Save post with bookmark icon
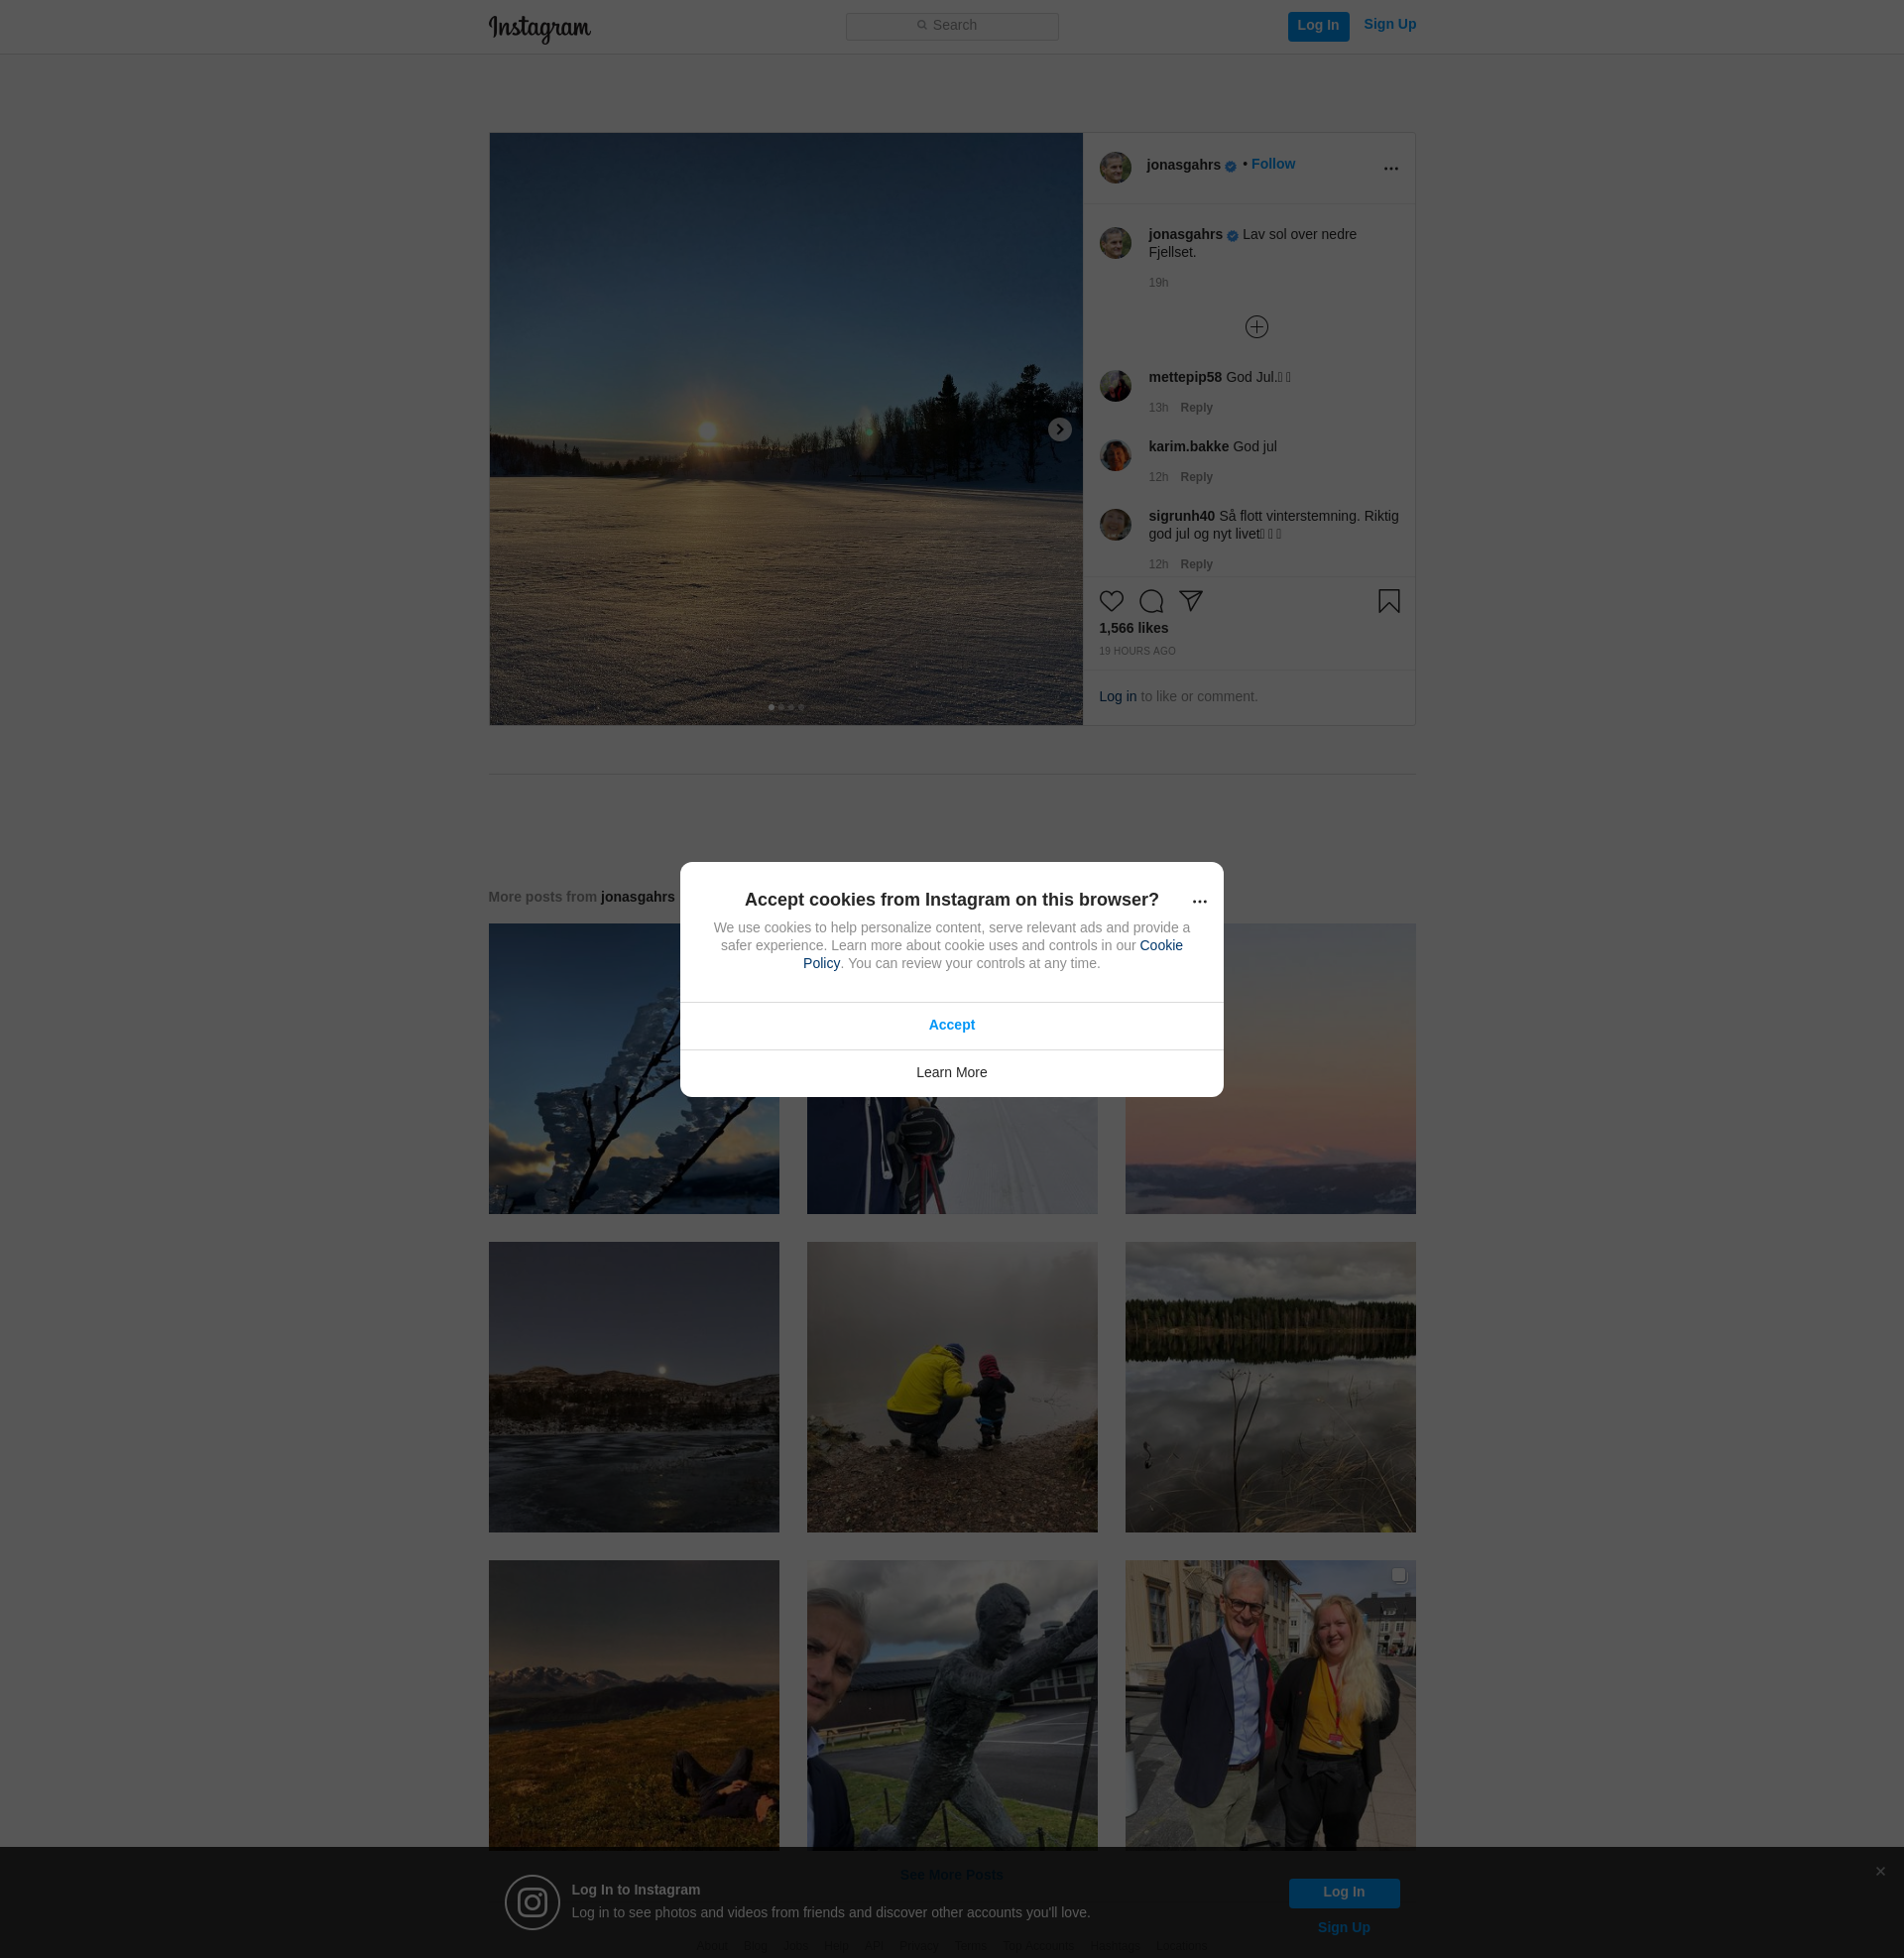Image resolution: width=1904 pixels, height=1958 pixels. [1388, 601]
